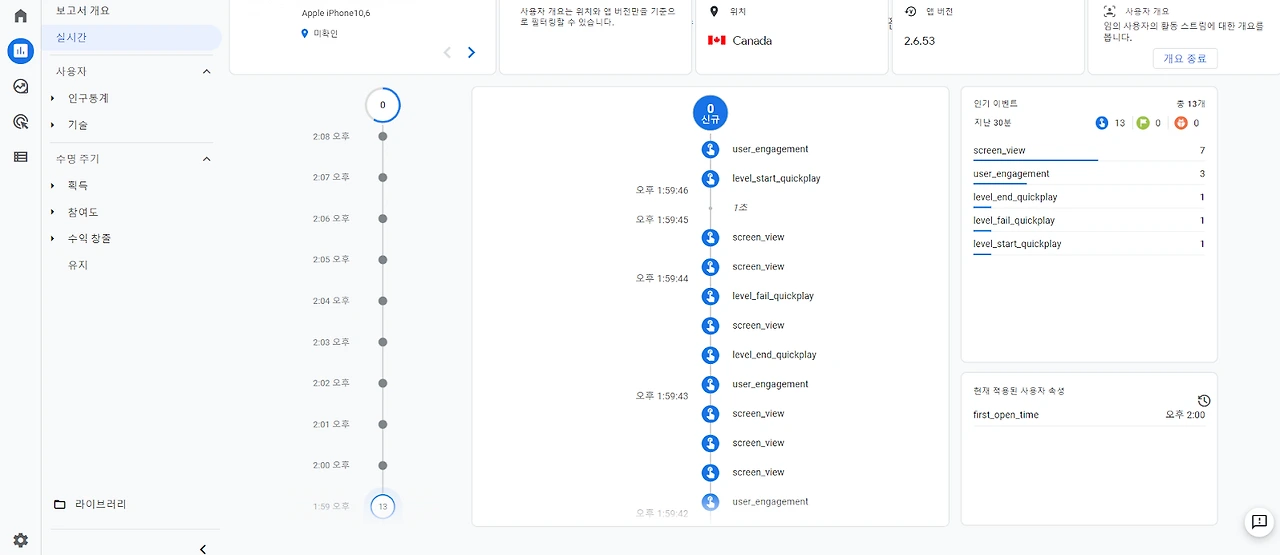
Task: Select the 2:06 오후 timeline dot
Action: tap(382, 219)
